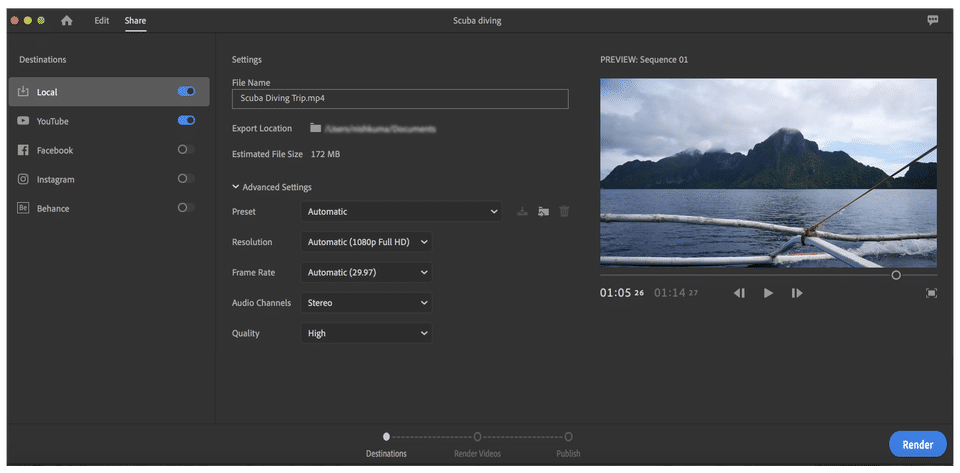960x473 pixels.
Task: Open the Audio Channels dropdown
Action: coord(366,303)
